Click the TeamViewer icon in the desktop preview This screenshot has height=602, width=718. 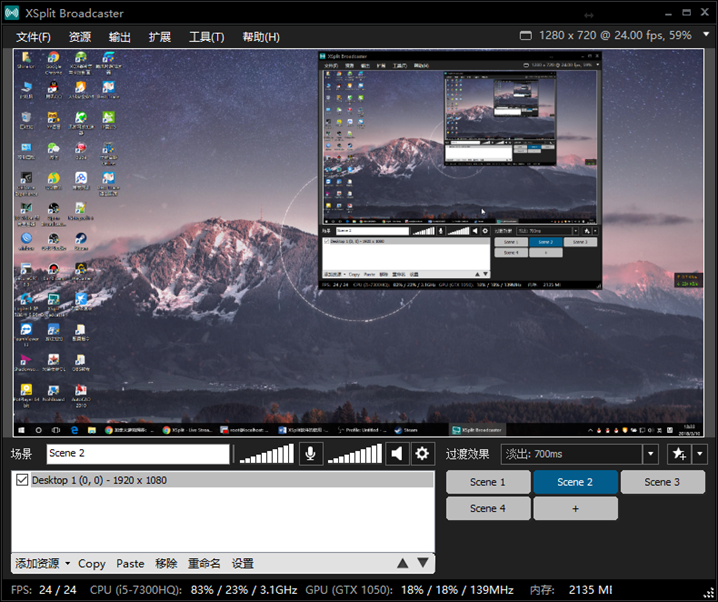26,335
